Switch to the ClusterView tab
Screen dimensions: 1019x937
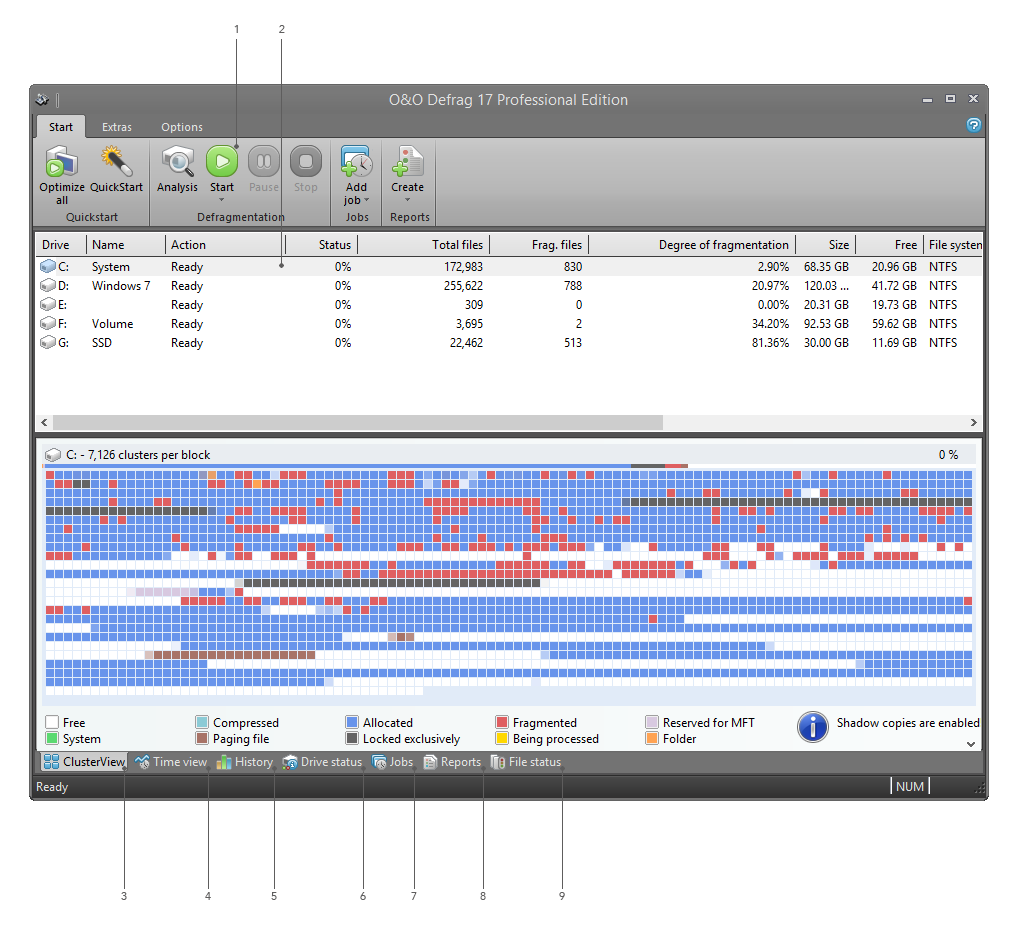(84, 762)
